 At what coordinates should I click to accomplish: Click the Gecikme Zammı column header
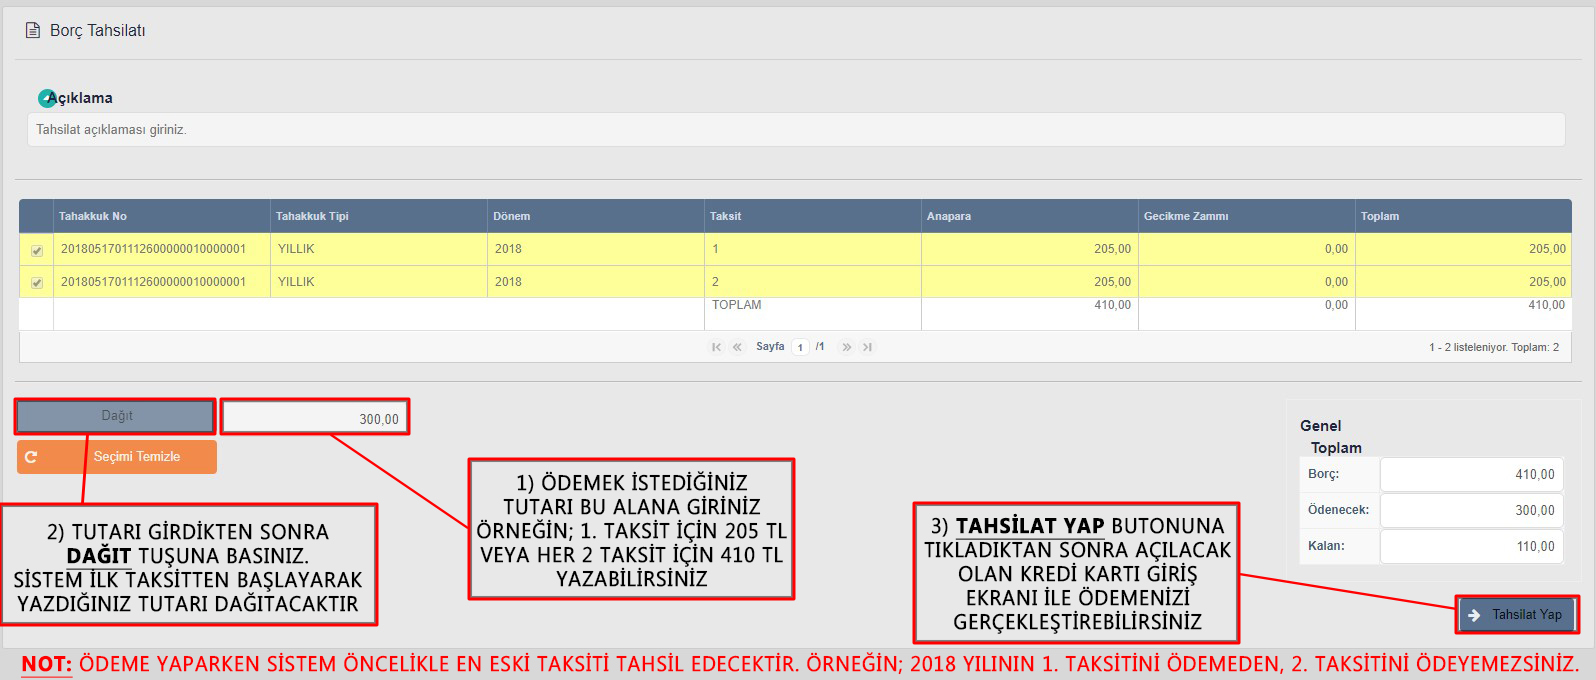point(1186,216)
